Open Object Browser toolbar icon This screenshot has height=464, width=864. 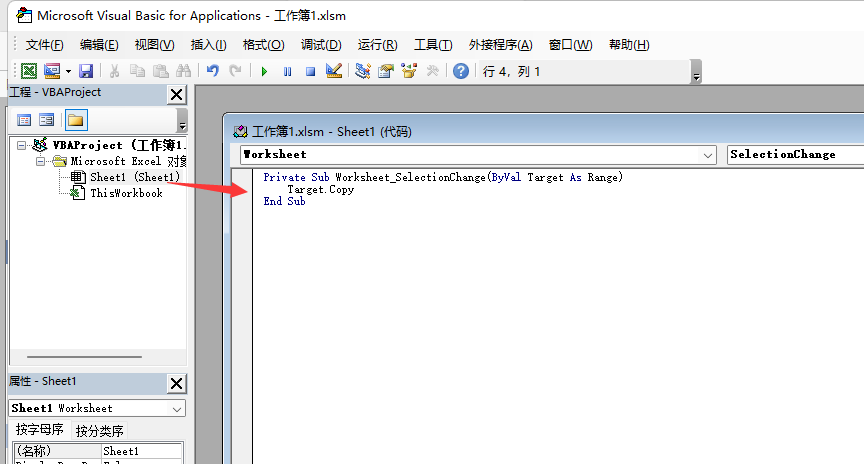pos(409,71)
